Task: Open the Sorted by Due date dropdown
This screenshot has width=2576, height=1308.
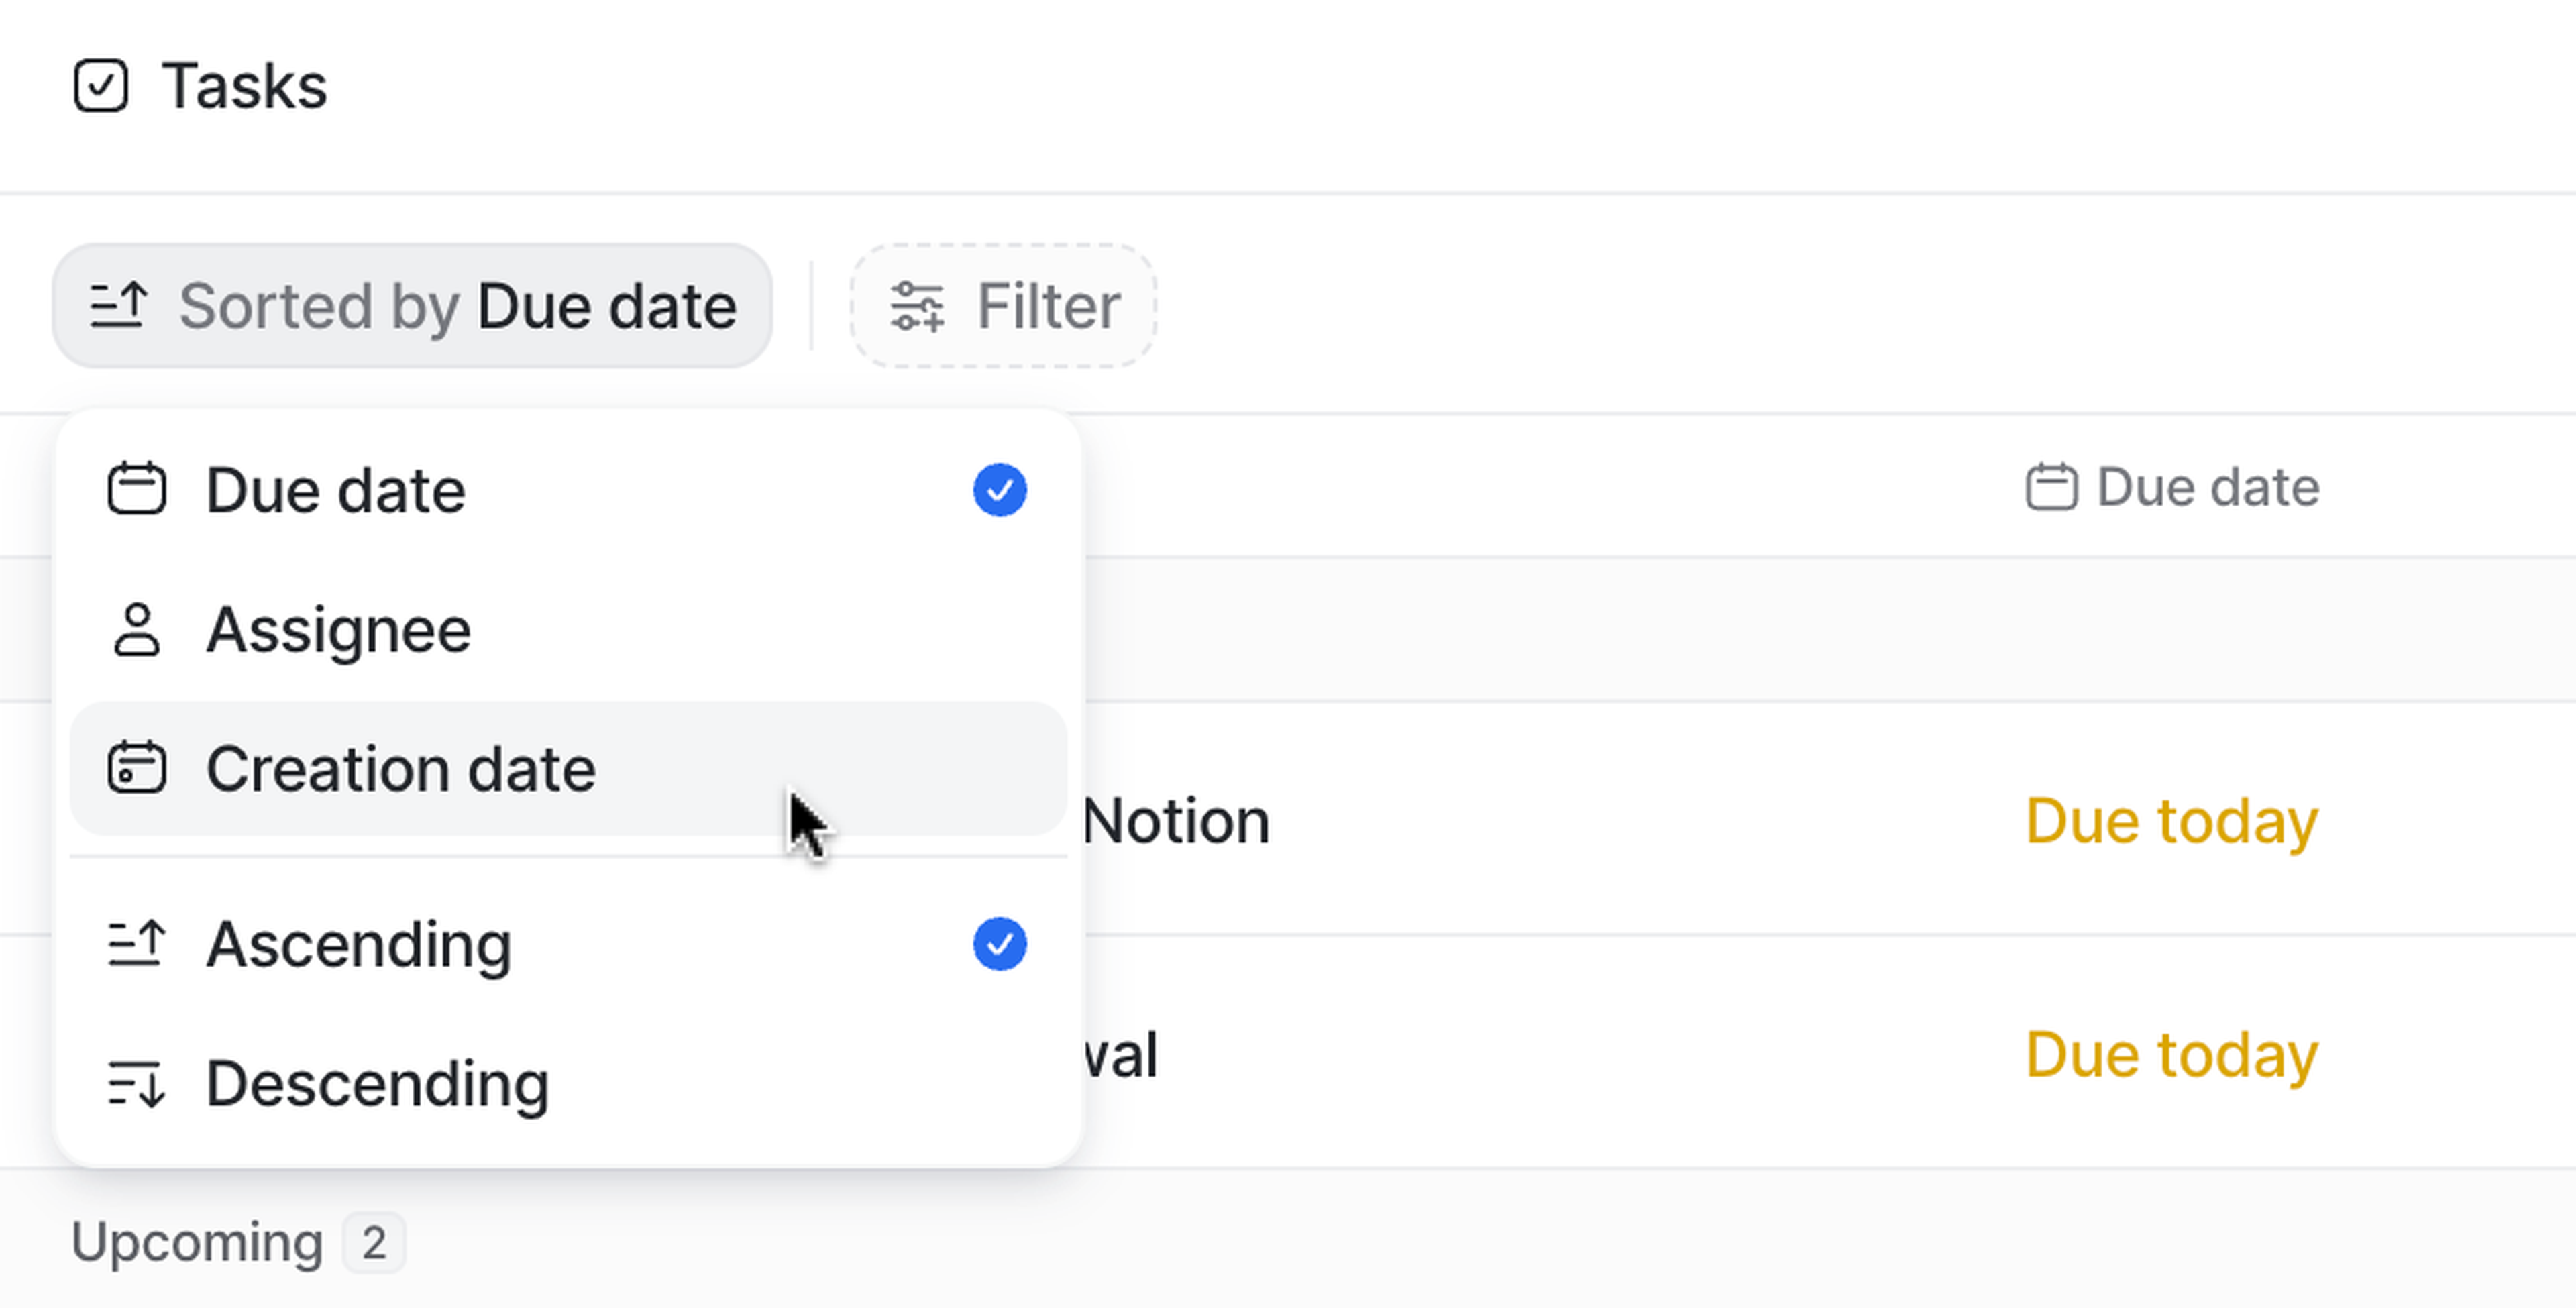Action: click(x=412, y=306)
